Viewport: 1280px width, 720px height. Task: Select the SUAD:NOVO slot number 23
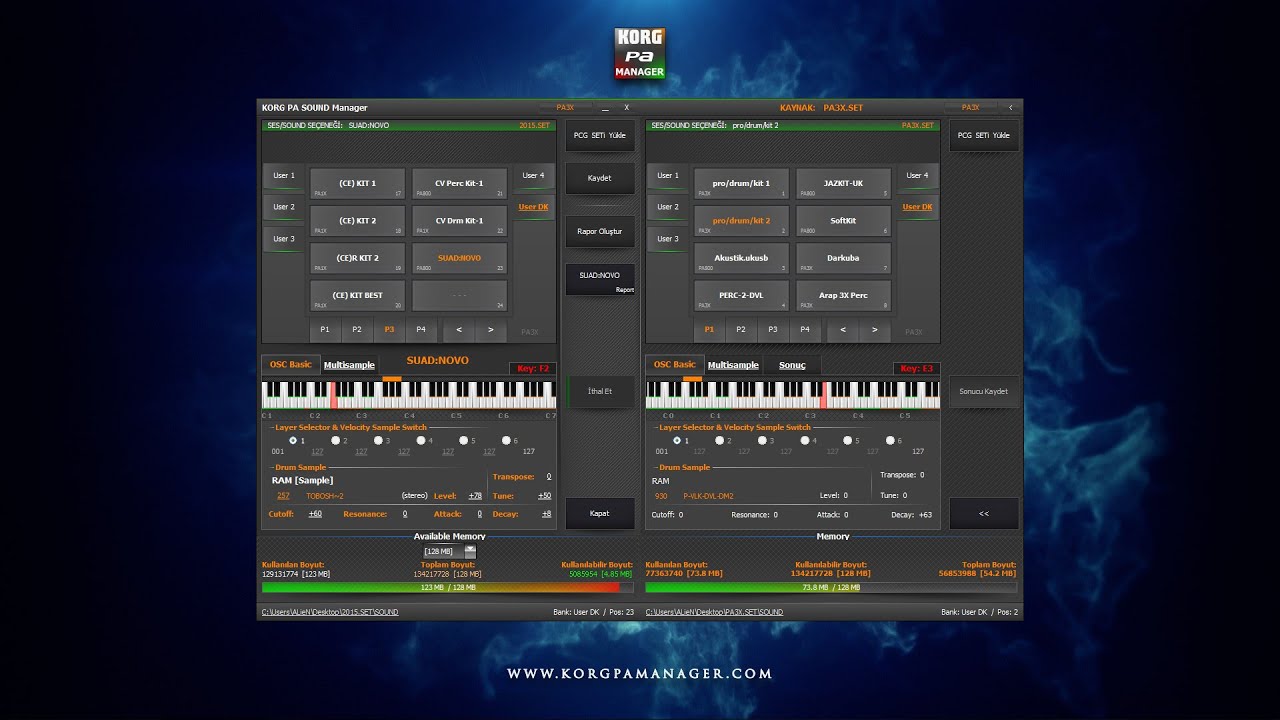tap(459, 258)
